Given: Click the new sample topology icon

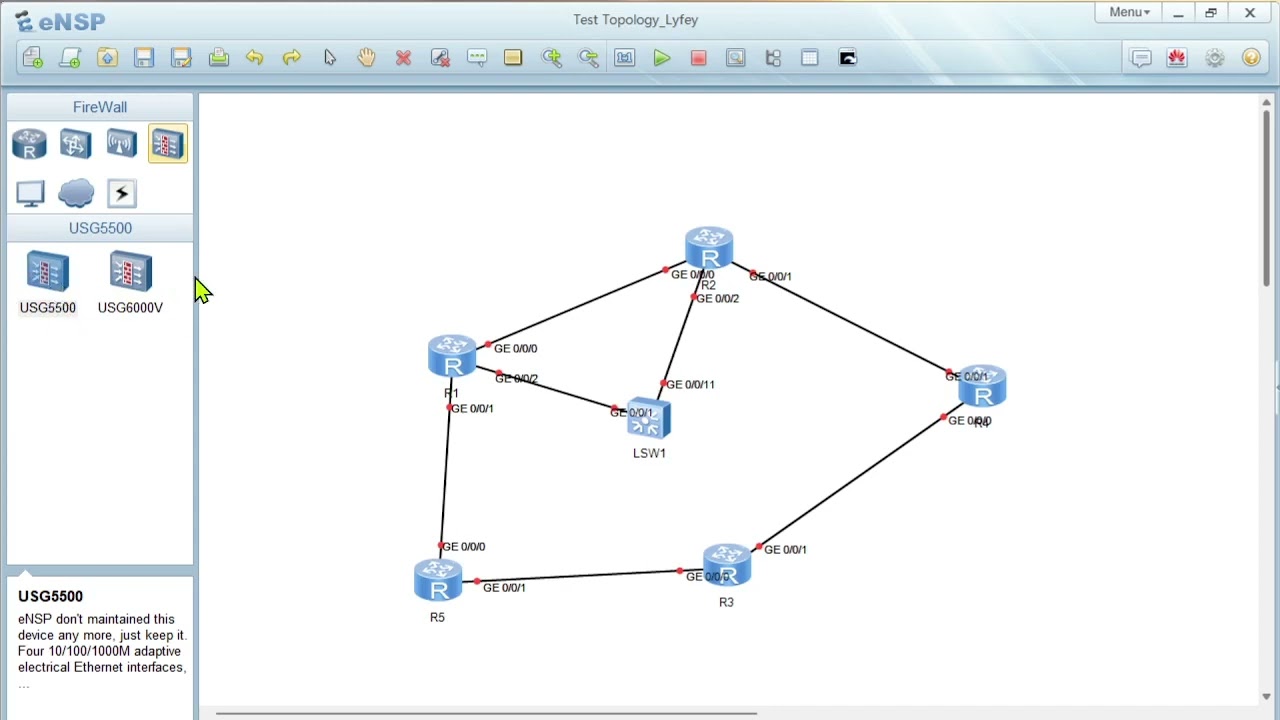Looking at the screenshot, I should click(x=70, y=58).
